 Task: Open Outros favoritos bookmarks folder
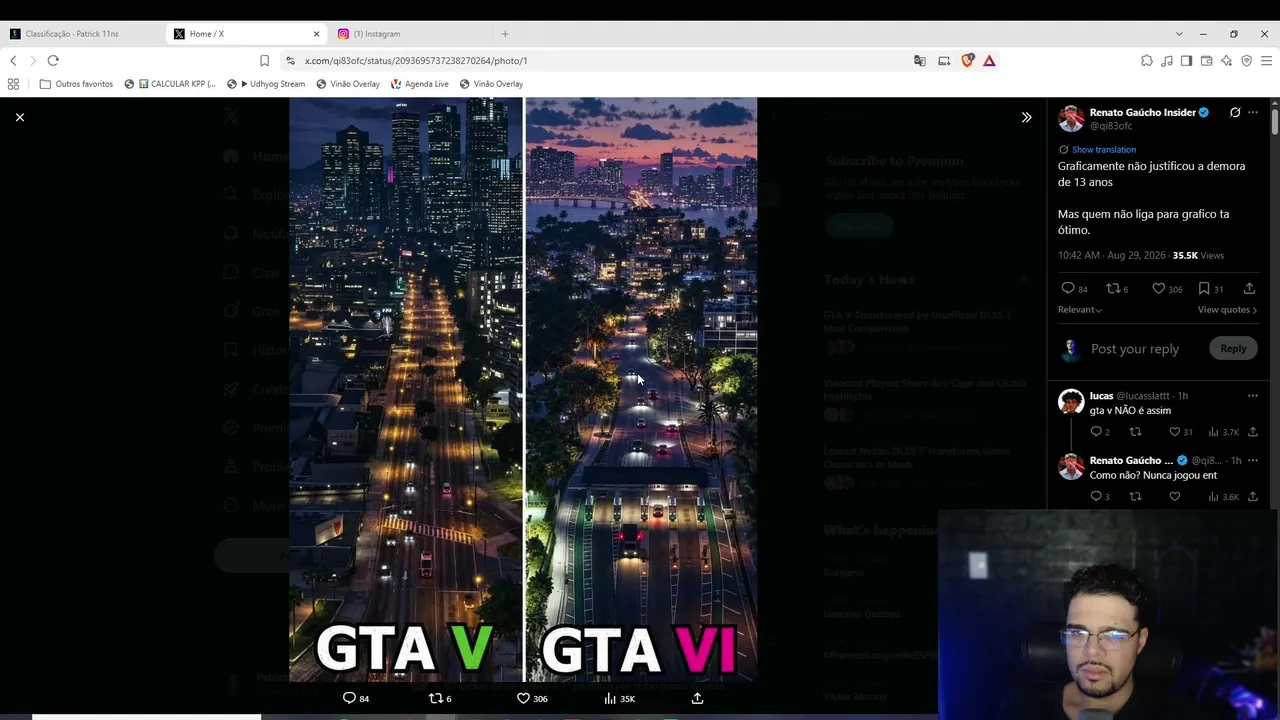click(76, 84)
